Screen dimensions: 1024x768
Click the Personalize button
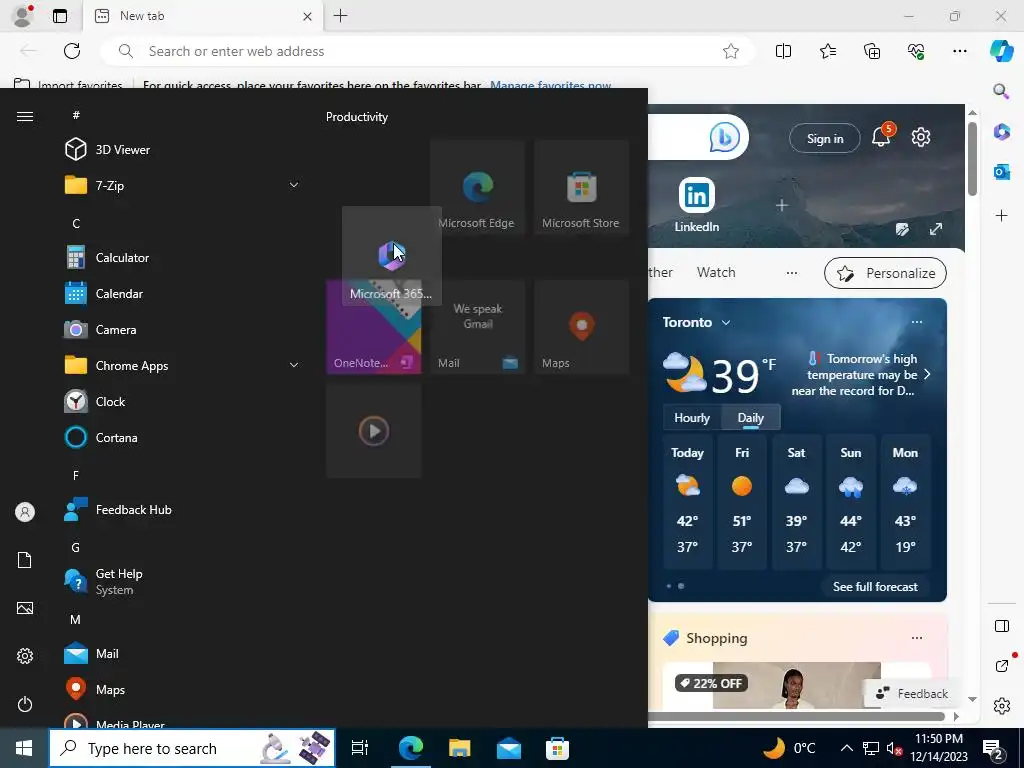pyautogui.click(x=885, y=273)
